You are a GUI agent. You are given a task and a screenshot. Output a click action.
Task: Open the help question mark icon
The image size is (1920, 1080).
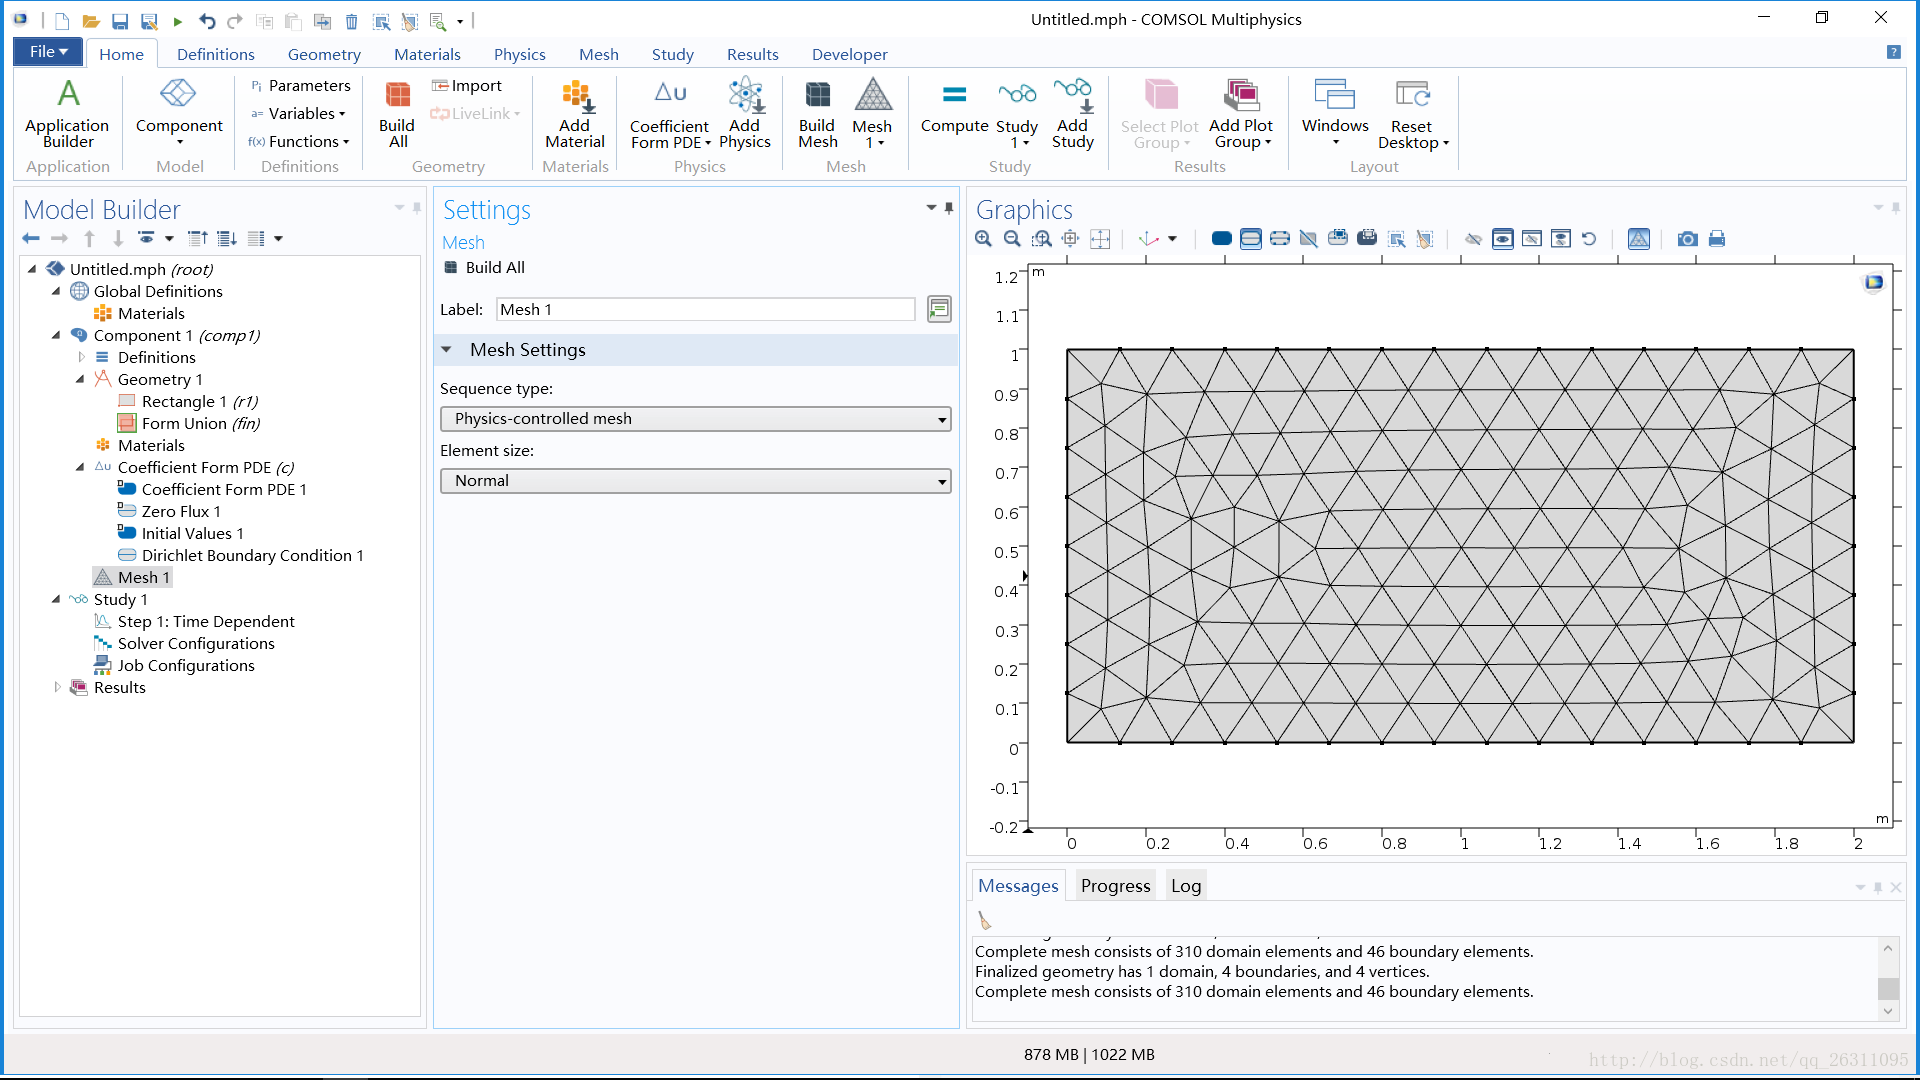click(1893, 52)
